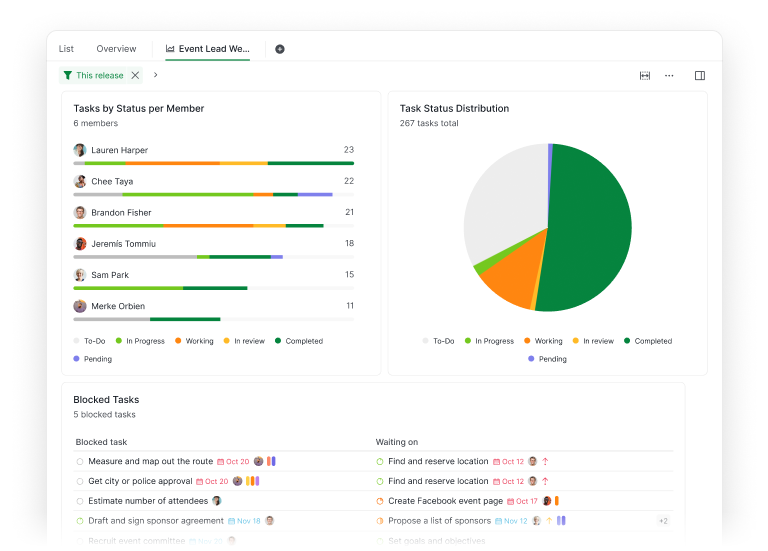Select Lauren Harper's status progress bar
This screenshot has height=551, width=768.
pos(214,163)
